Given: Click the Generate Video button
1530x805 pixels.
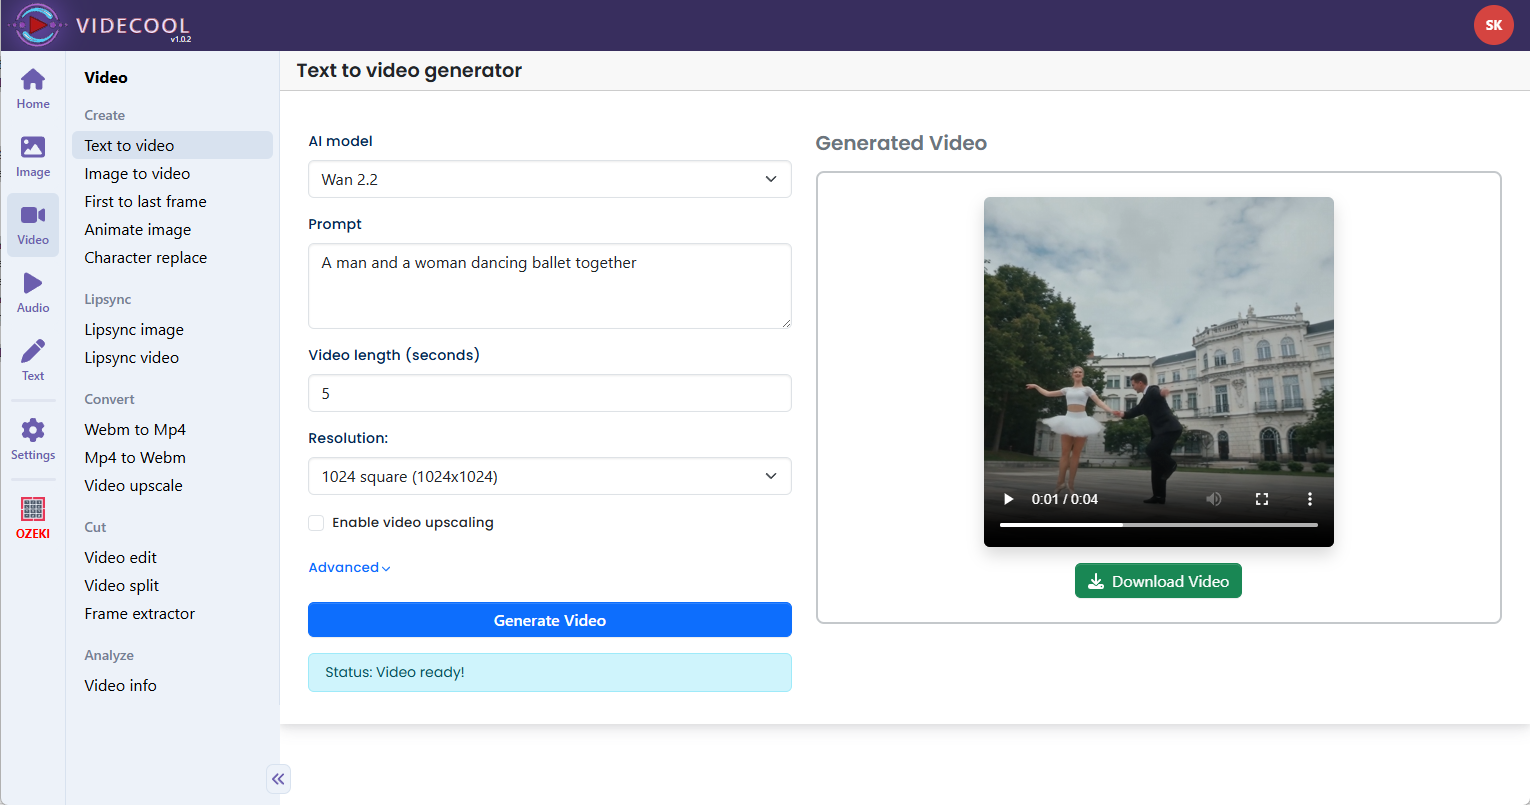Looking at the screenshot, I should 549,620.
